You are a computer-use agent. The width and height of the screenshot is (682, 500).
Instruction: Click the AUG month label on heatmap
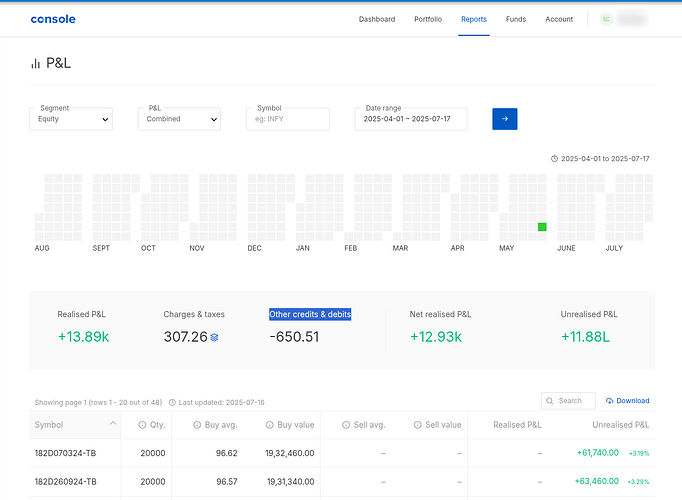42,248
